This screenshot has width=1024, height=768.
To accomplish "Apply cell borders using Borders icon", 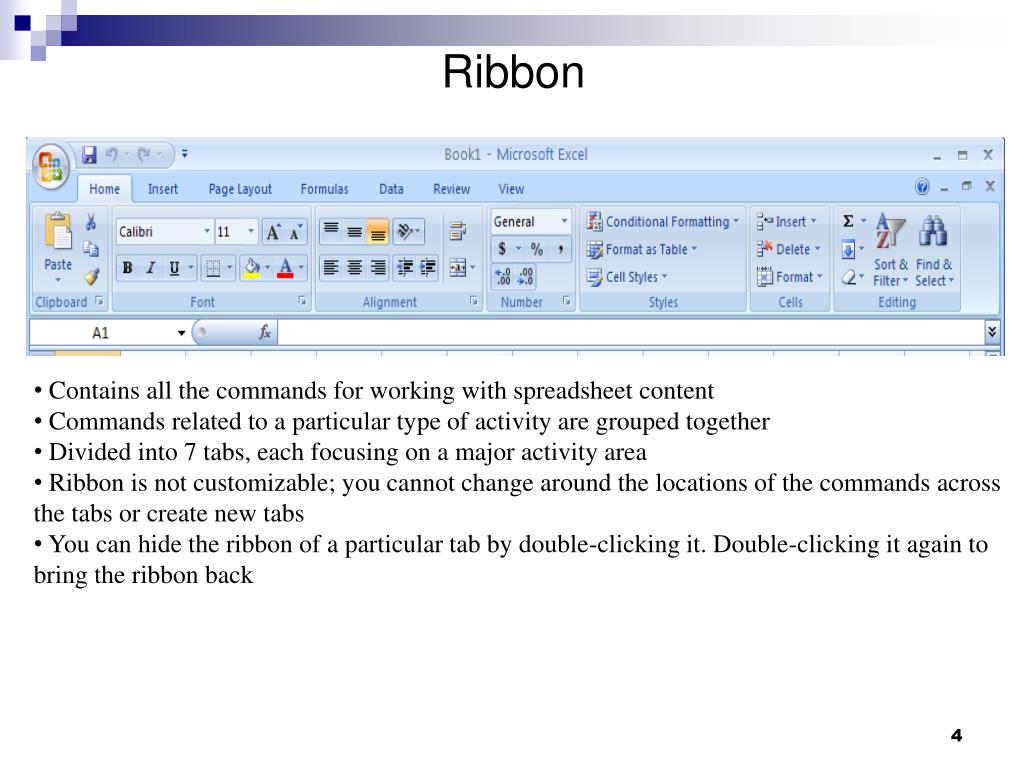I will (213, 268).
